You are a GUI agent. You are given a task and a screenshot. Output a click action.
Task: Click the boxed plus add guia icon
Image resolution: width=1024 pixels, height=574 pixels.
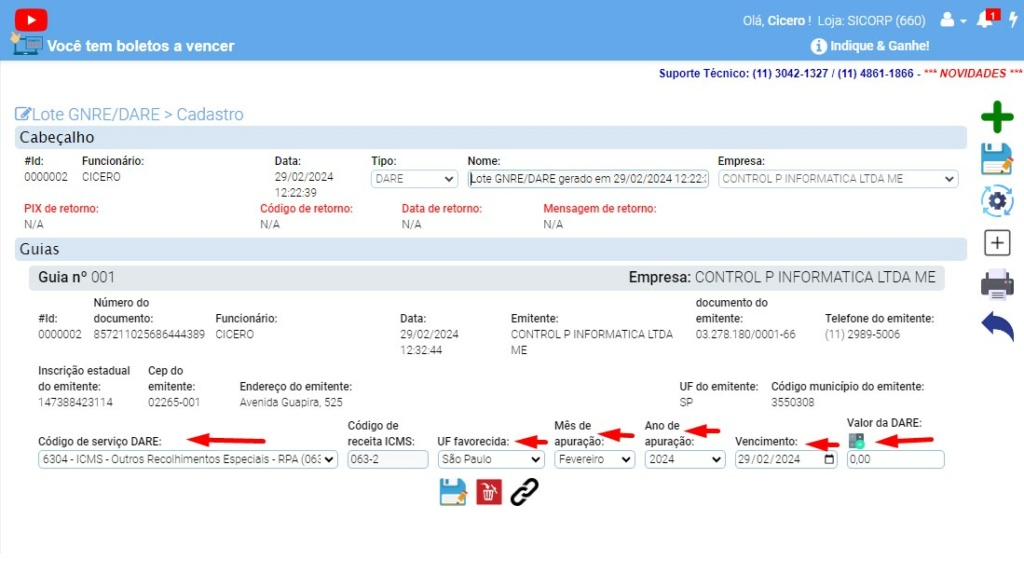coord(997,243)
